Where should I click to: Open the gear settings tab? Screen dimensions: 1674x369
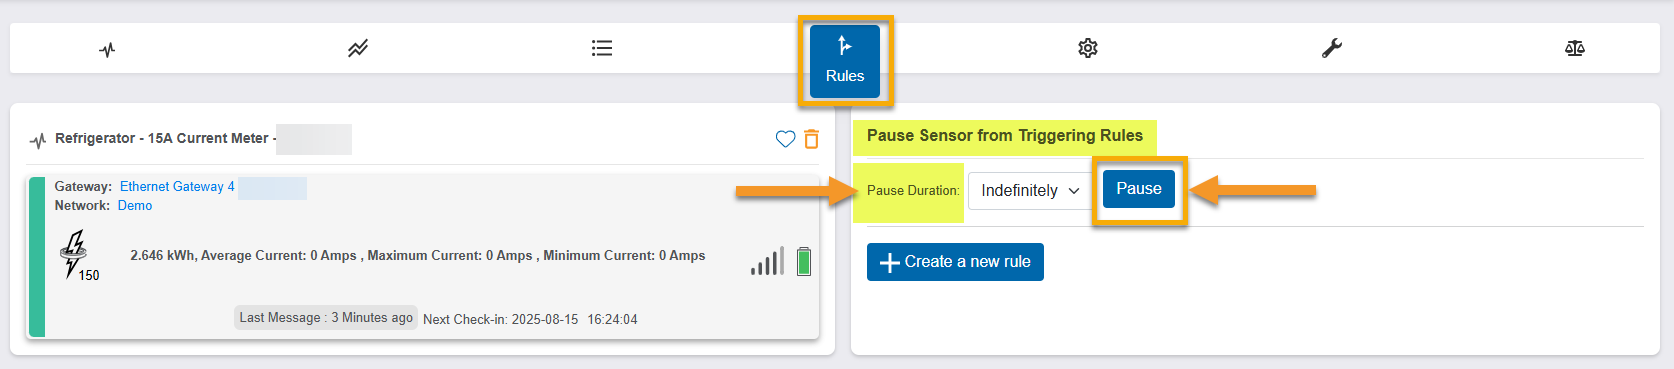tap(1088, 48)
